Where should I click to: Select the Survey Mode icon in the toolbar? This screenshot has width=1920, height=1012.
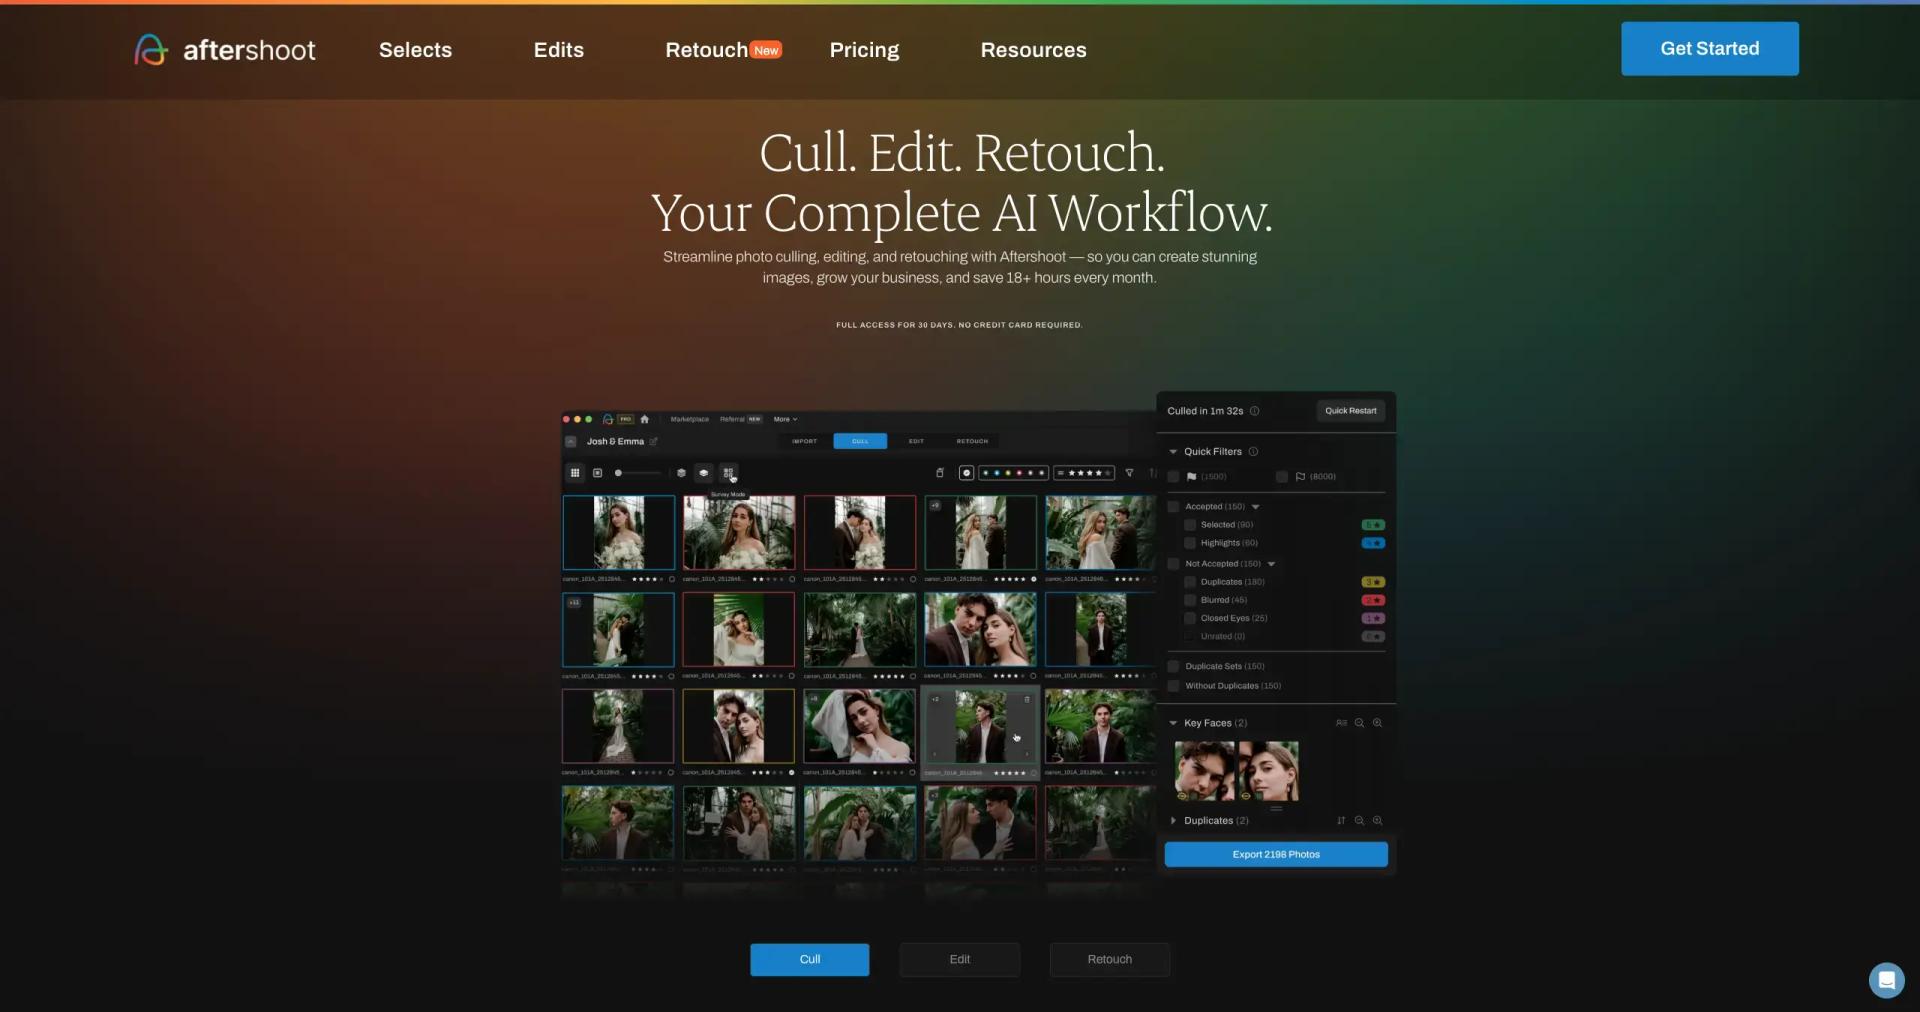pyautogui.click(x=728, y=473)
